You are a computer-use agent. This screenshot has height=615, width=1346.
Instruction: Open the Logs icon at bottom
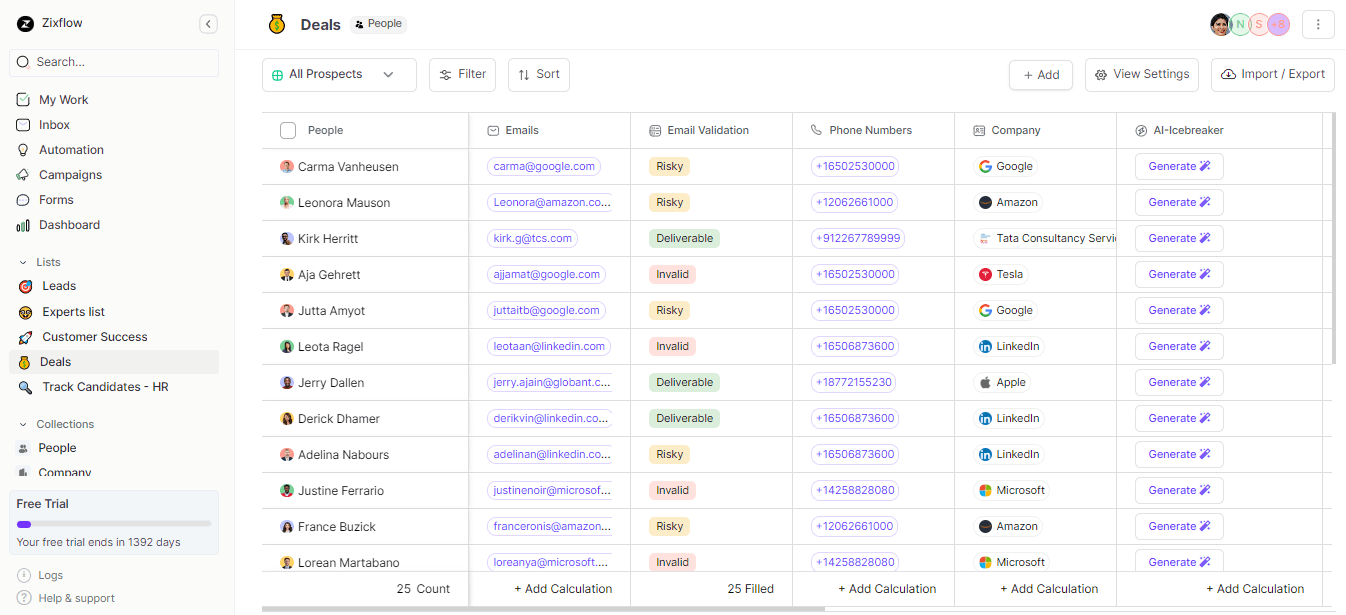point(23,575)
